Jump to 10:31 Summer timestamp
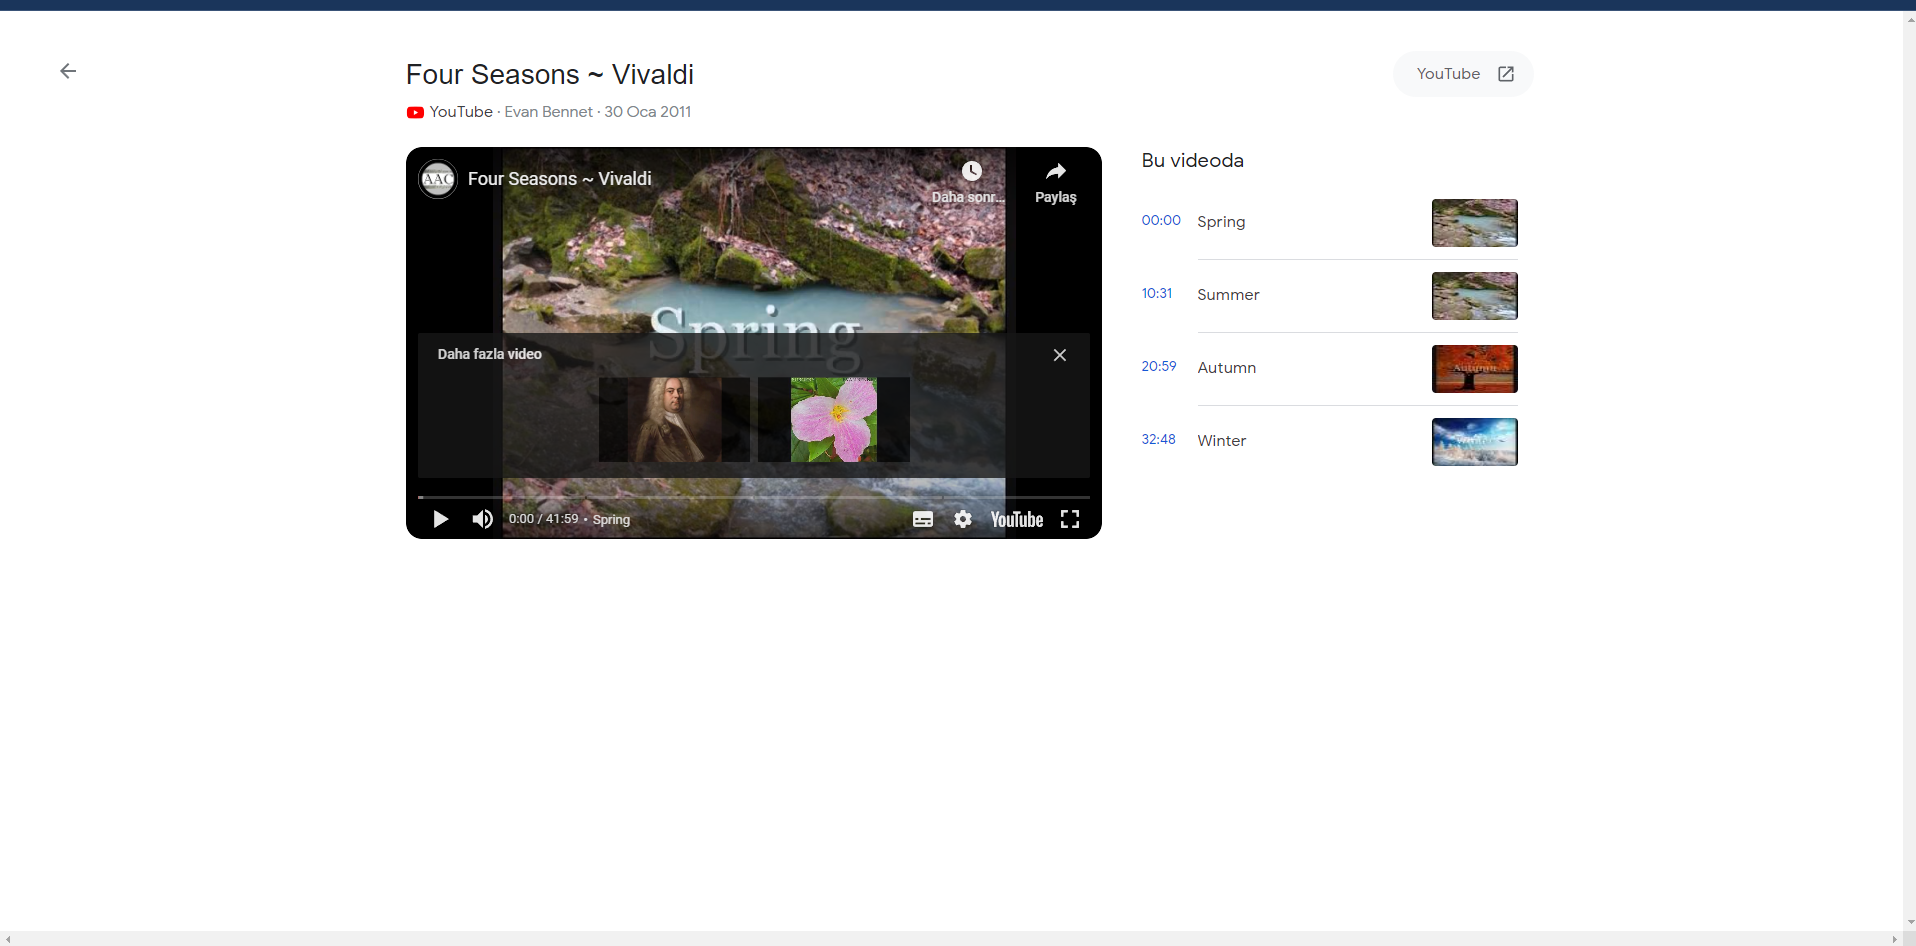The image size is (1916, 946). pyautogui.click(x=1157, y=294)
